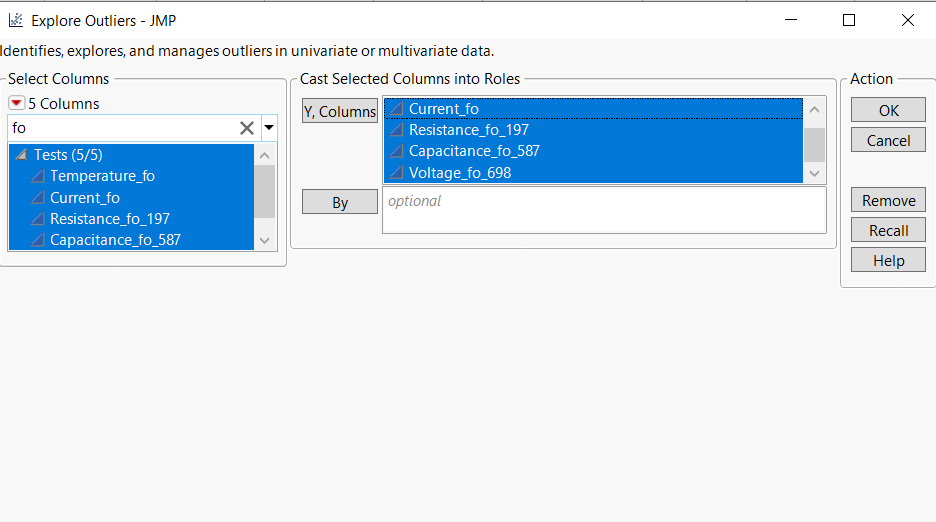Viewport: 936px width, 522px height.
Task: Click the column search input field
Action: point(120,128)
